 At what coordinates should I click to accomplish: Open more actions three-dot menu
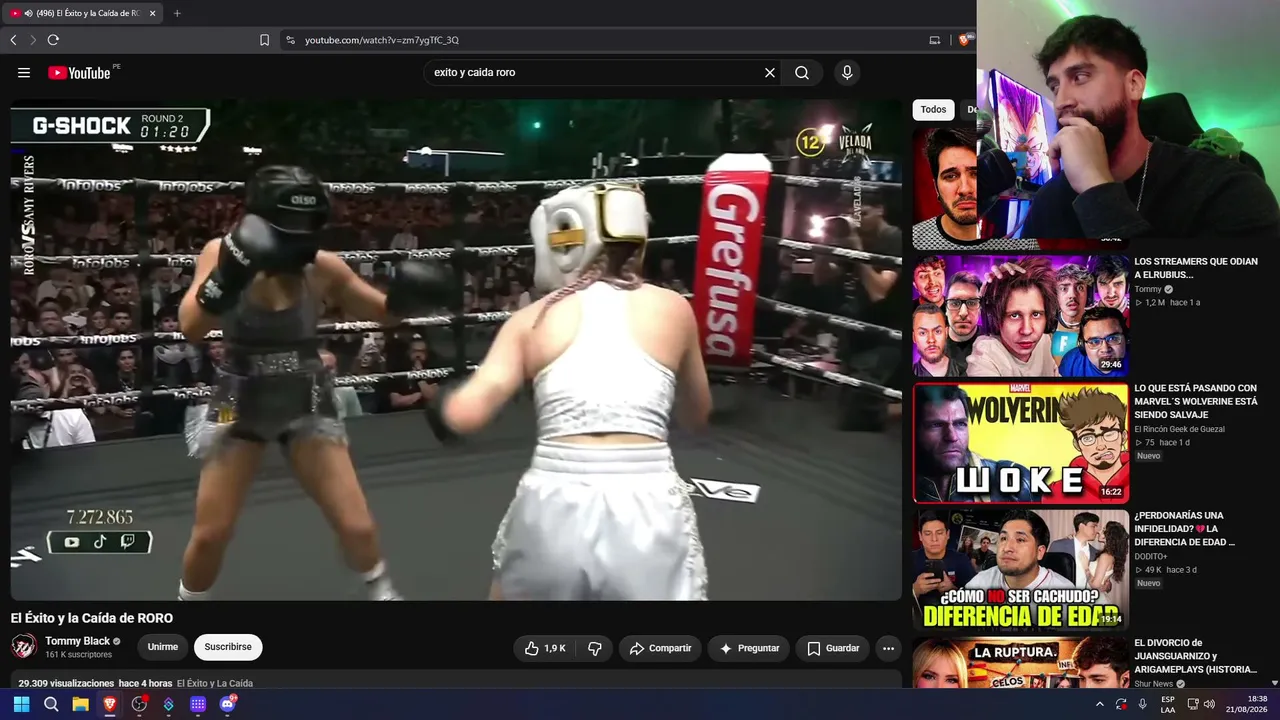888,648
